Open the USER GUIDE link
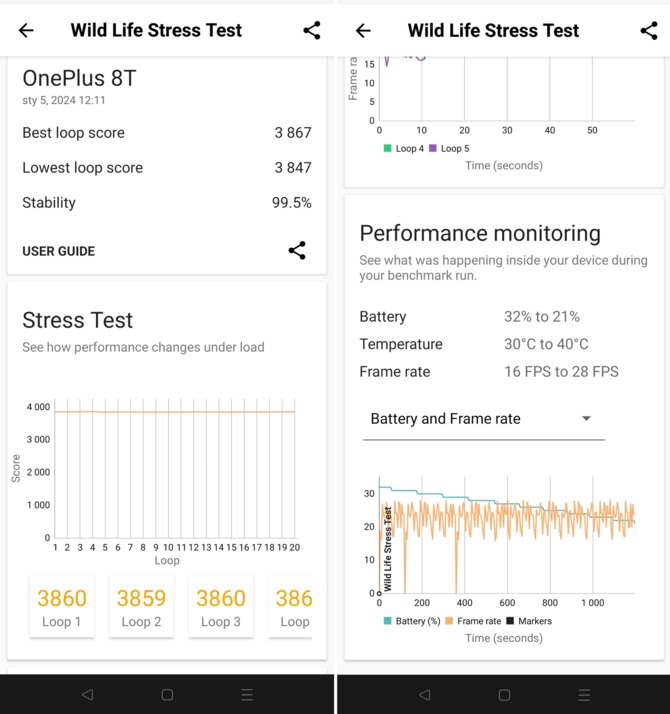 pos(59,251)
